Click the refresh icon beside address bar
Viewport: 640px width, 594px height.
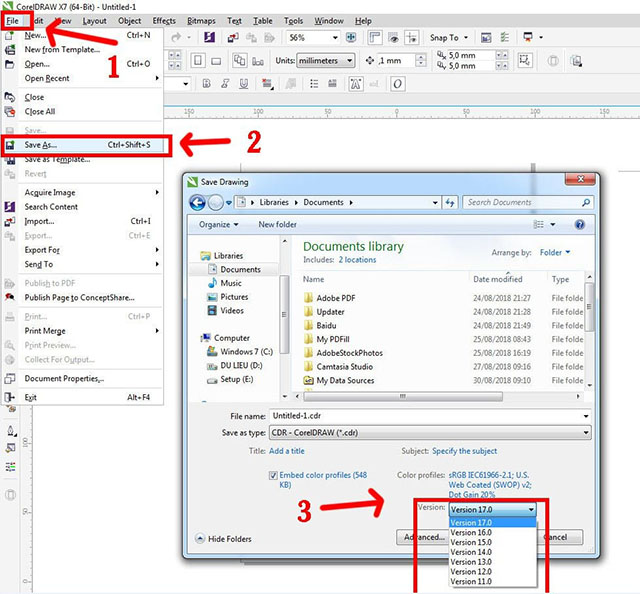pos(450,202)
